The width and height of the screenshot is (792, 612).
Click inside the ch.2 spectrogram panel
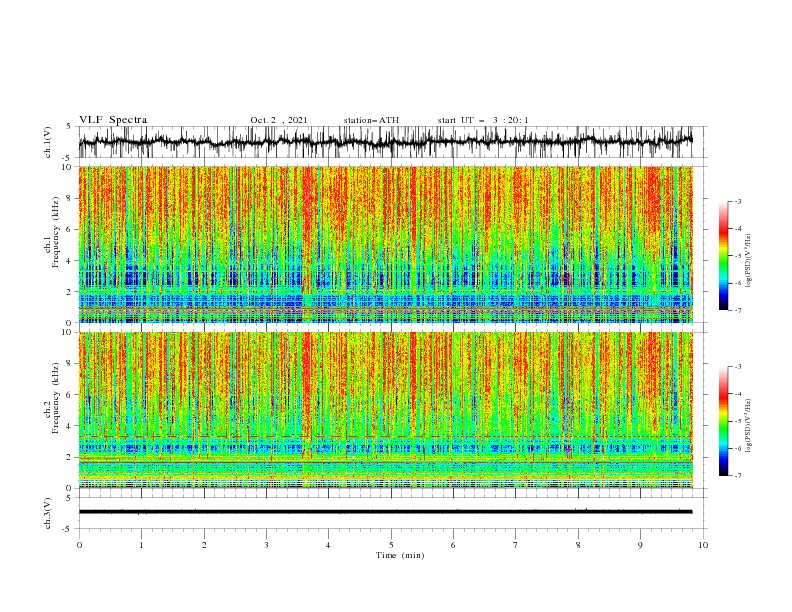[386, 410]
